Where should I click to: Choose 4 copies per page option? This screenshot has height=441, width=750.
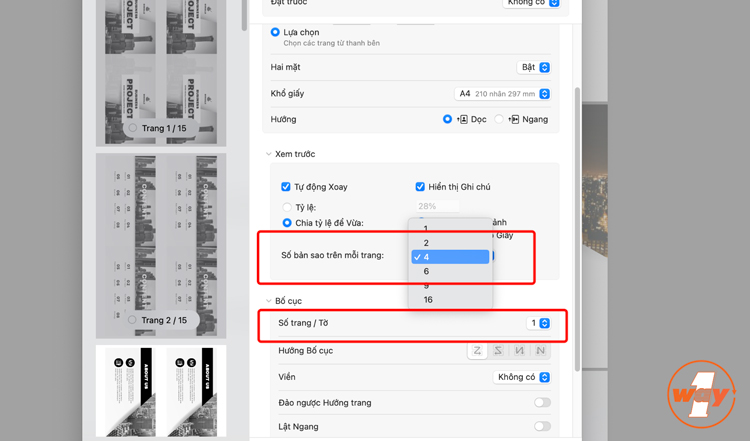point(450,257)
